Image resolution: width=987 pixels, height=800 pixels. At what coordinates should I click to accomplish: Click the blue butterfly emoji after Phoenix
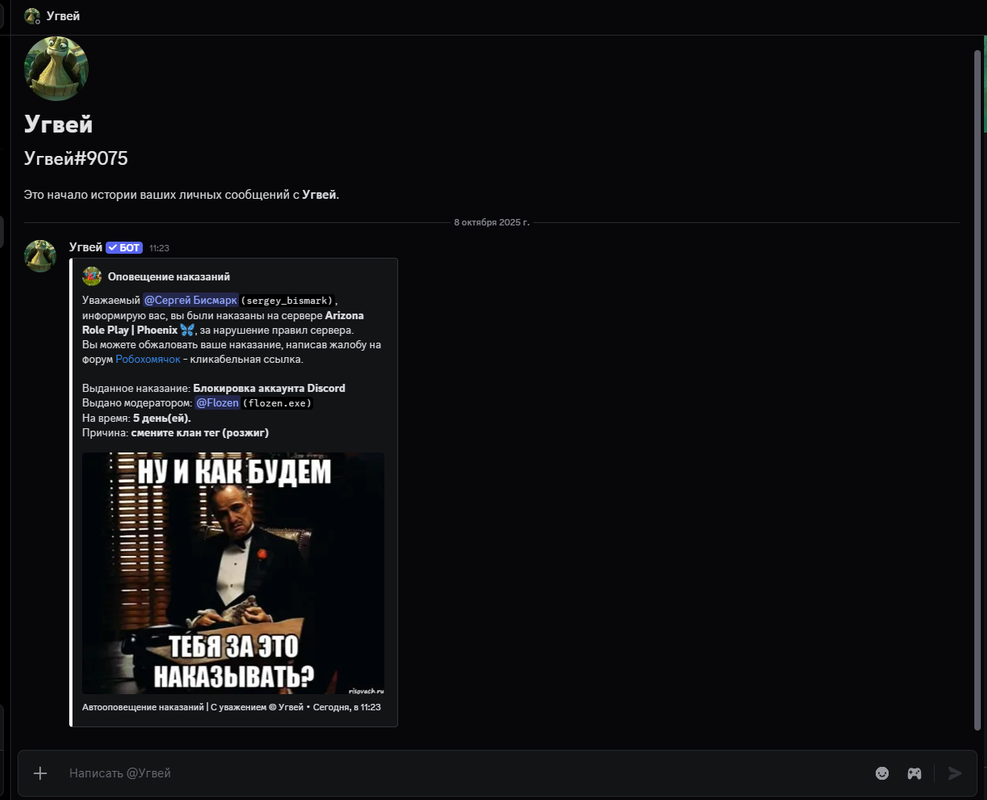[187, 330]
